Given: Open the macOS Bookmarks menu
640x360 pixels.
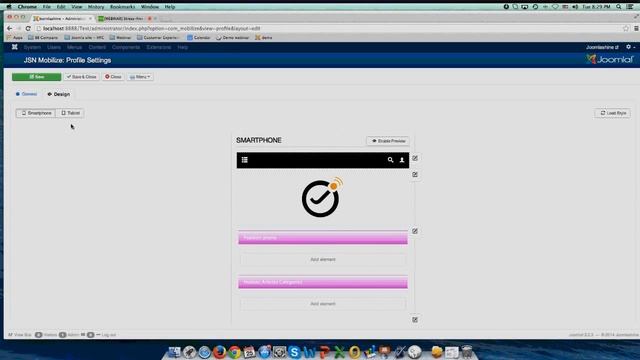Looking at the screenshot, I should pos(122,7).
